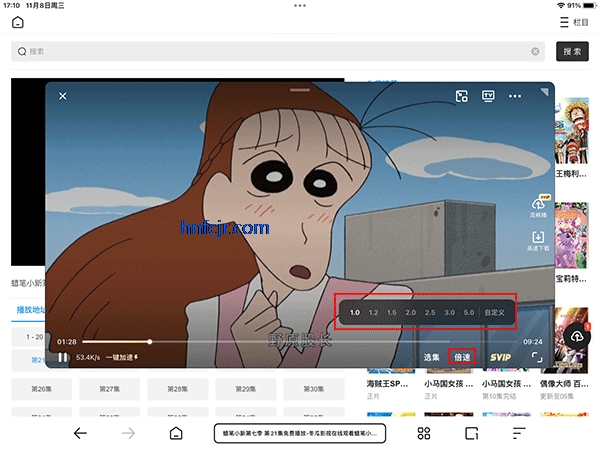Tap the high-speed download icon

(538, 240)
